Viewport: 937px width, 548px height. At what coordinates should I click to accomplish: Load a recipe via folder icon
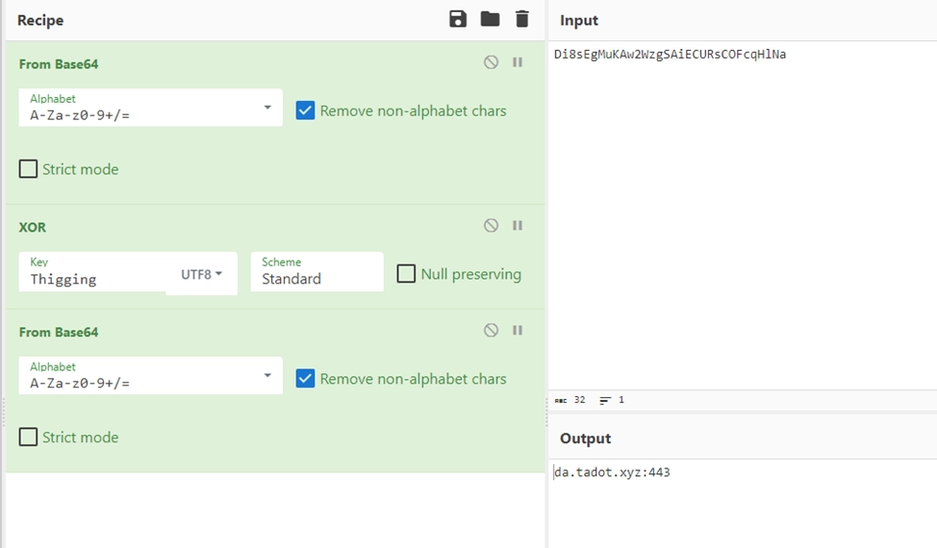click(490, 19)
